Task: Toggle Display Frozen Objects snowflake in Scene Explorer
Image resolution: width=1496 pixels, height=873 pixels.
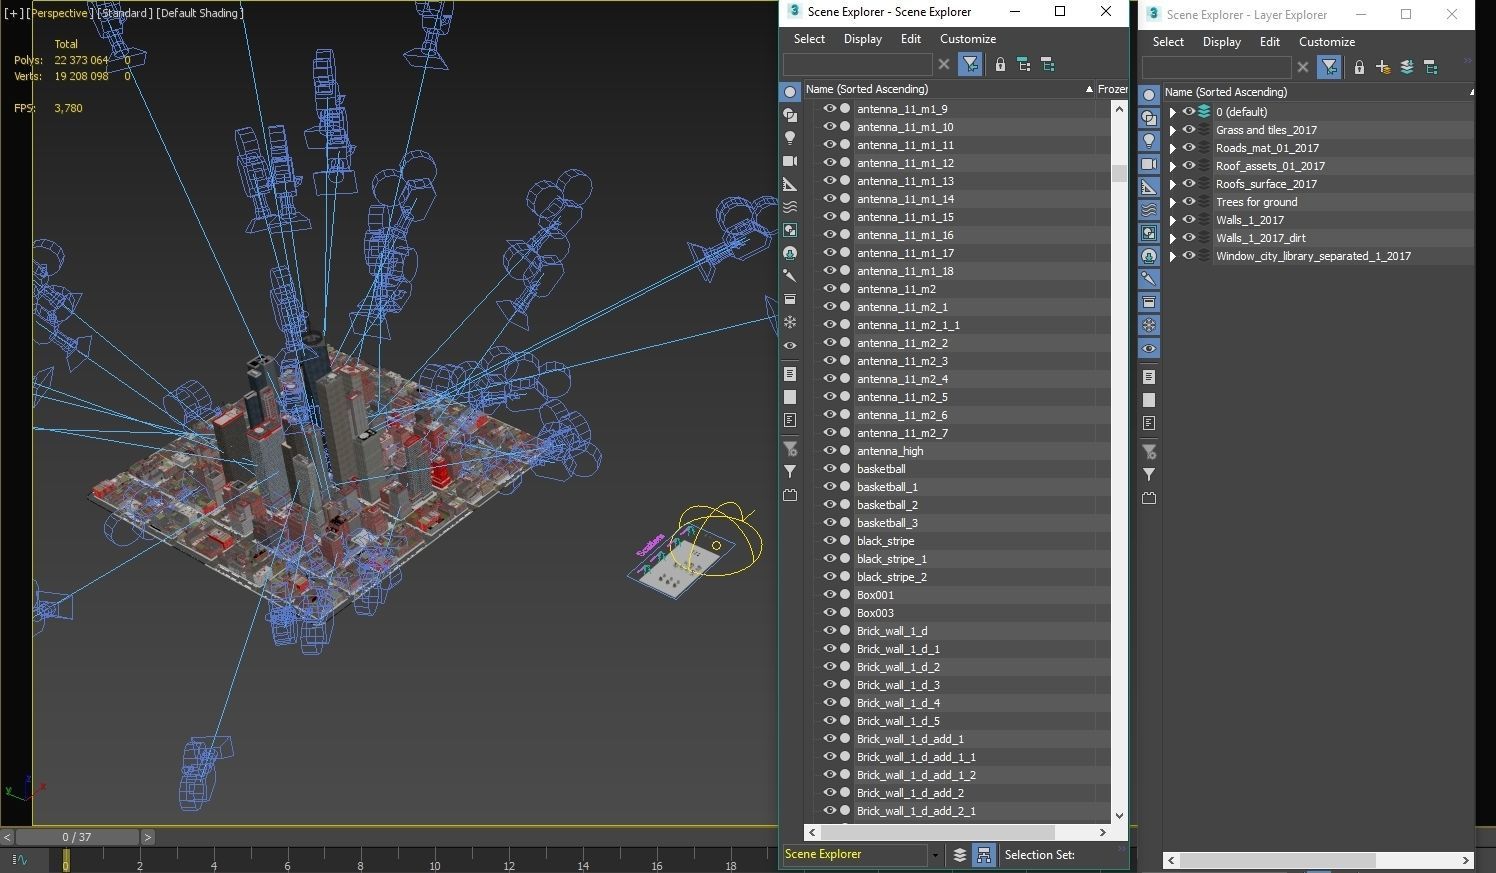Action: coord(790,322)
